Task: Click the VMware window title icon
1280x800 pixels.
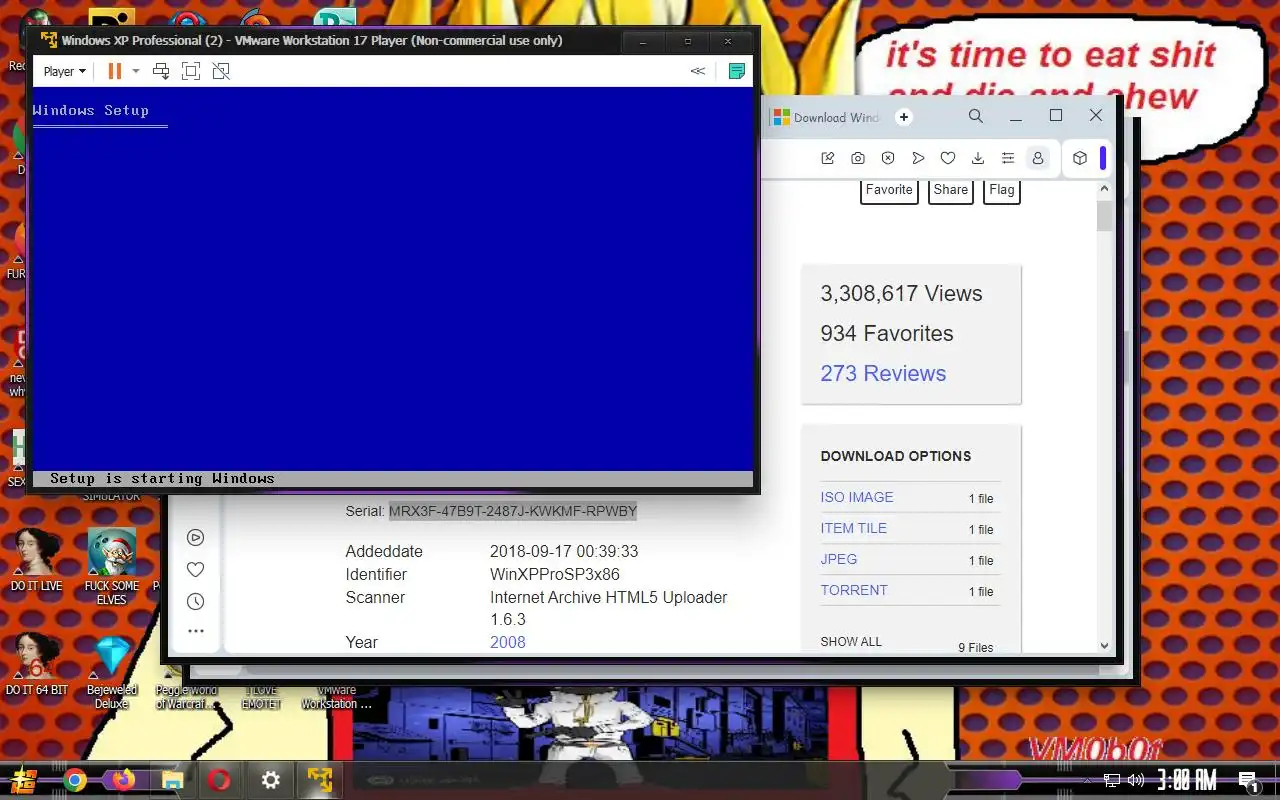Action: point(48,40)
